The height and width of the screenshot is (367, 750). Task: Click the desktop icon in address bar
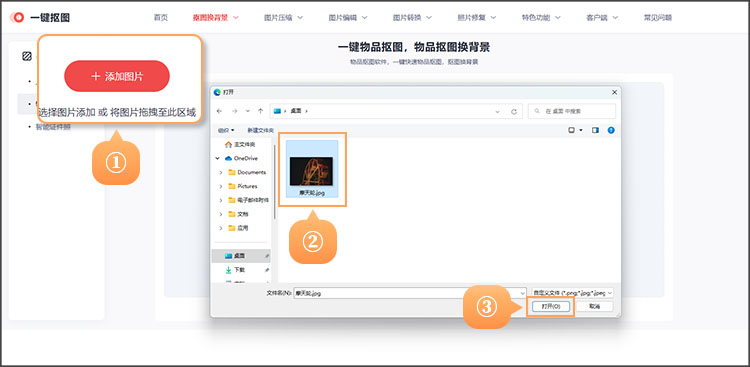[277, 111]
